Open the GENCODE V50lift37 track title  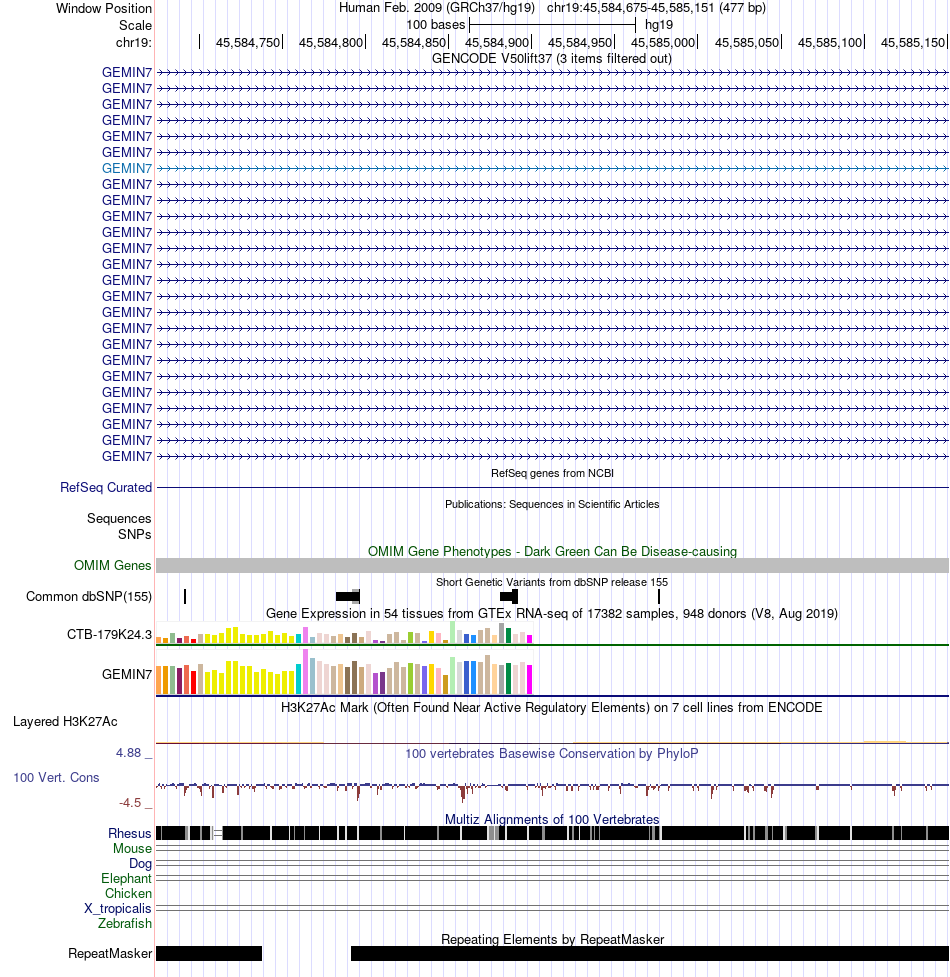point(551,59)
